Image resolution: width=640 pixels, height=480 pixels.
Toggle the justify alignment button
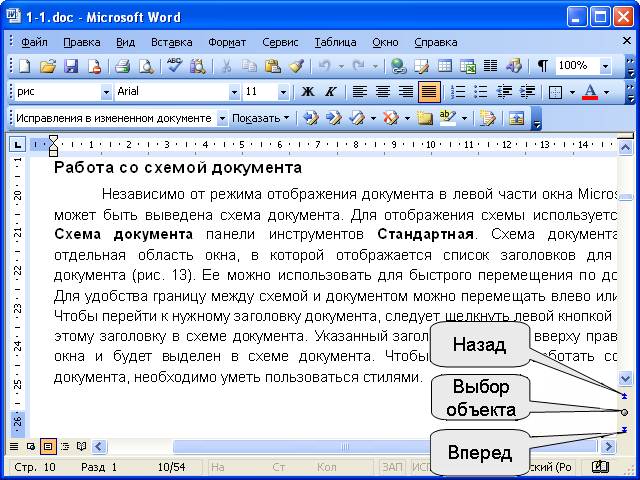[x=429, y=92]
